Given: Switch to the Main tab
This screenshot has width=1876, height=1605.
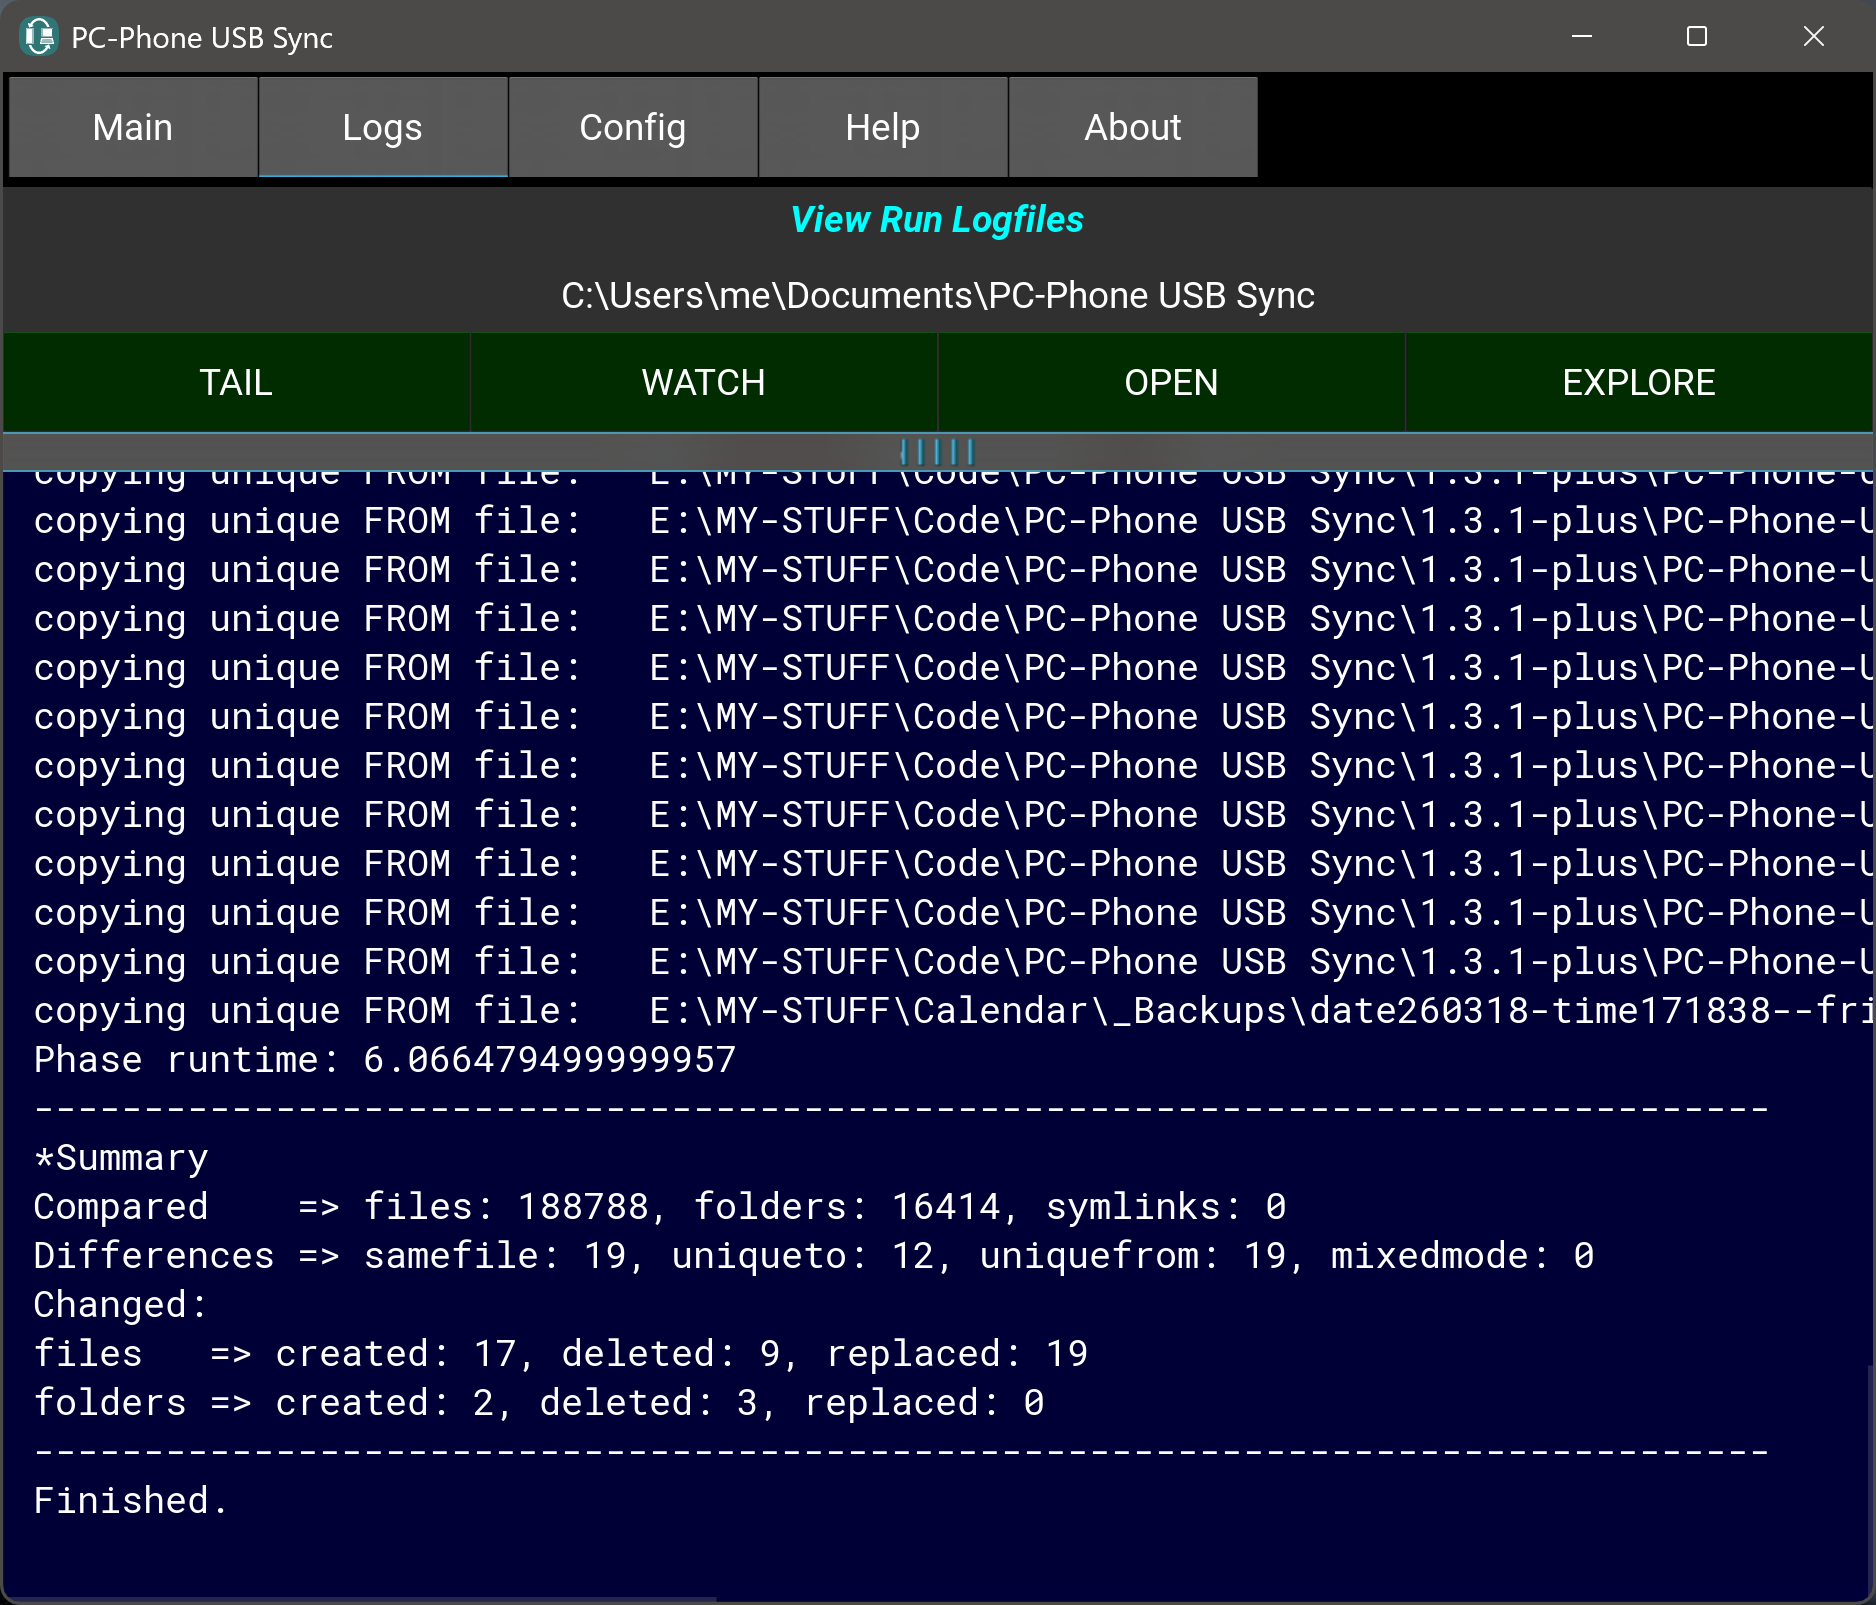Looking at the screenshot, I should 133,127.
